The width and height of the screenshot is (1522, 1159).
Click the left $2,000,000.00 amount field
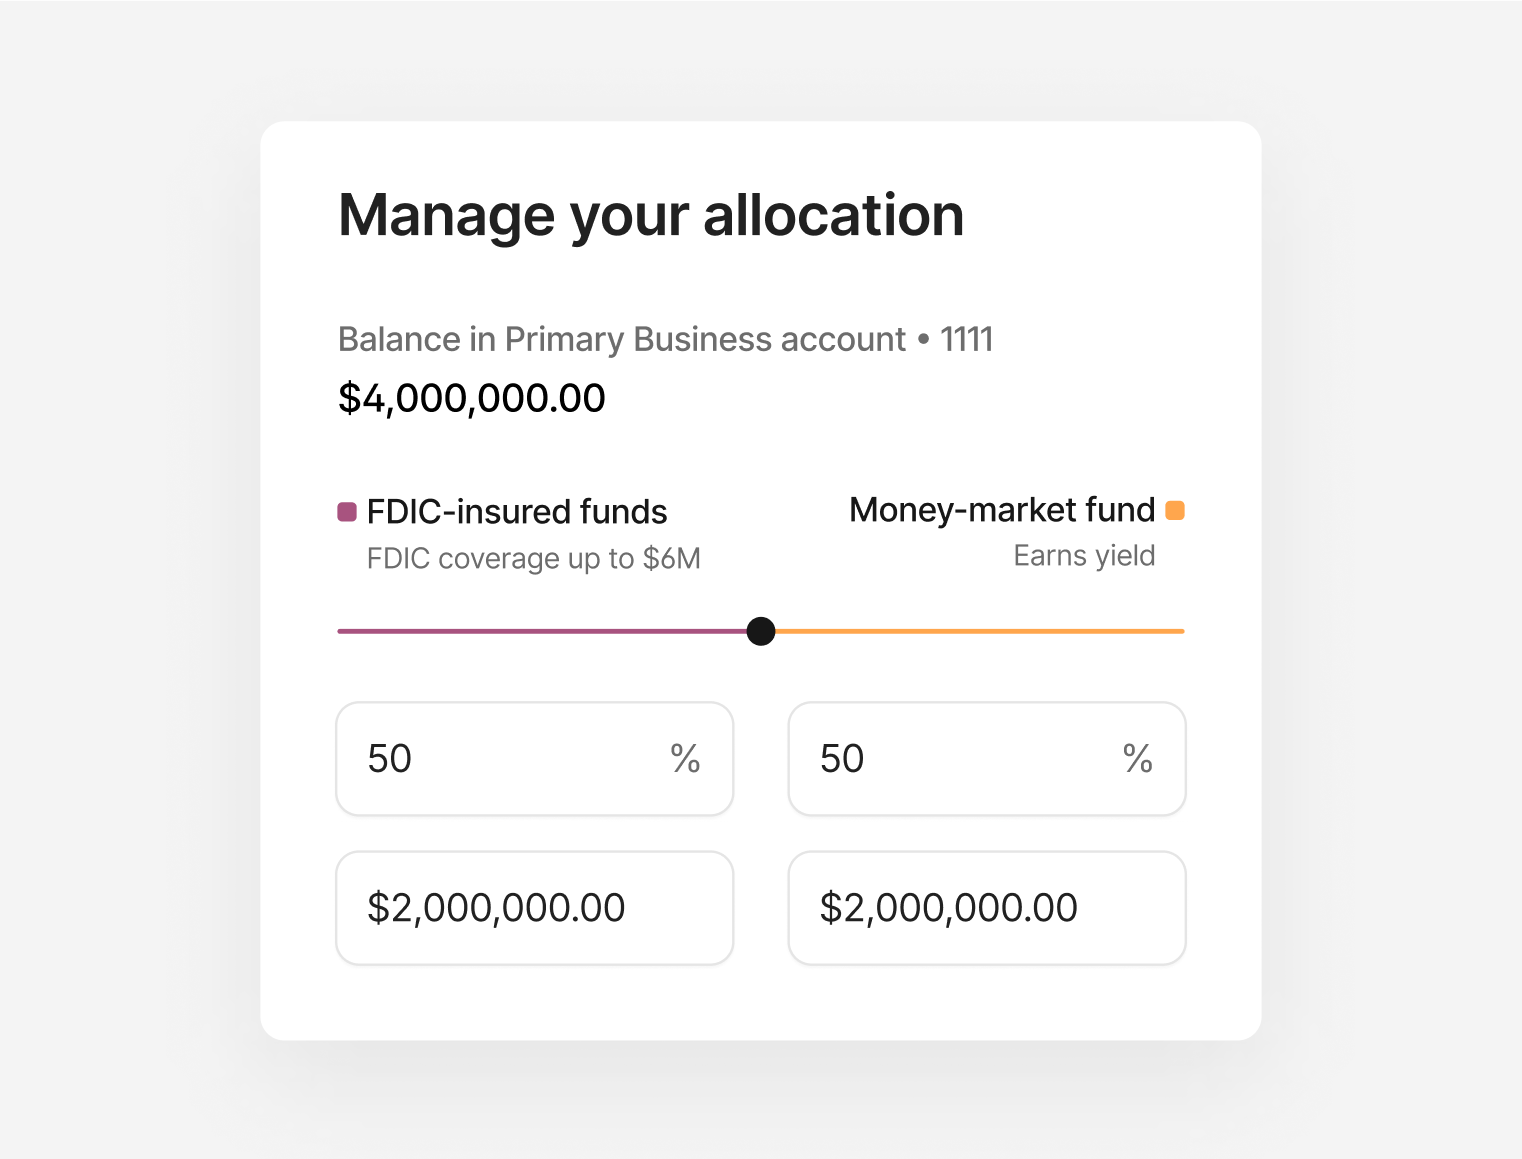[x=534, y=908]
